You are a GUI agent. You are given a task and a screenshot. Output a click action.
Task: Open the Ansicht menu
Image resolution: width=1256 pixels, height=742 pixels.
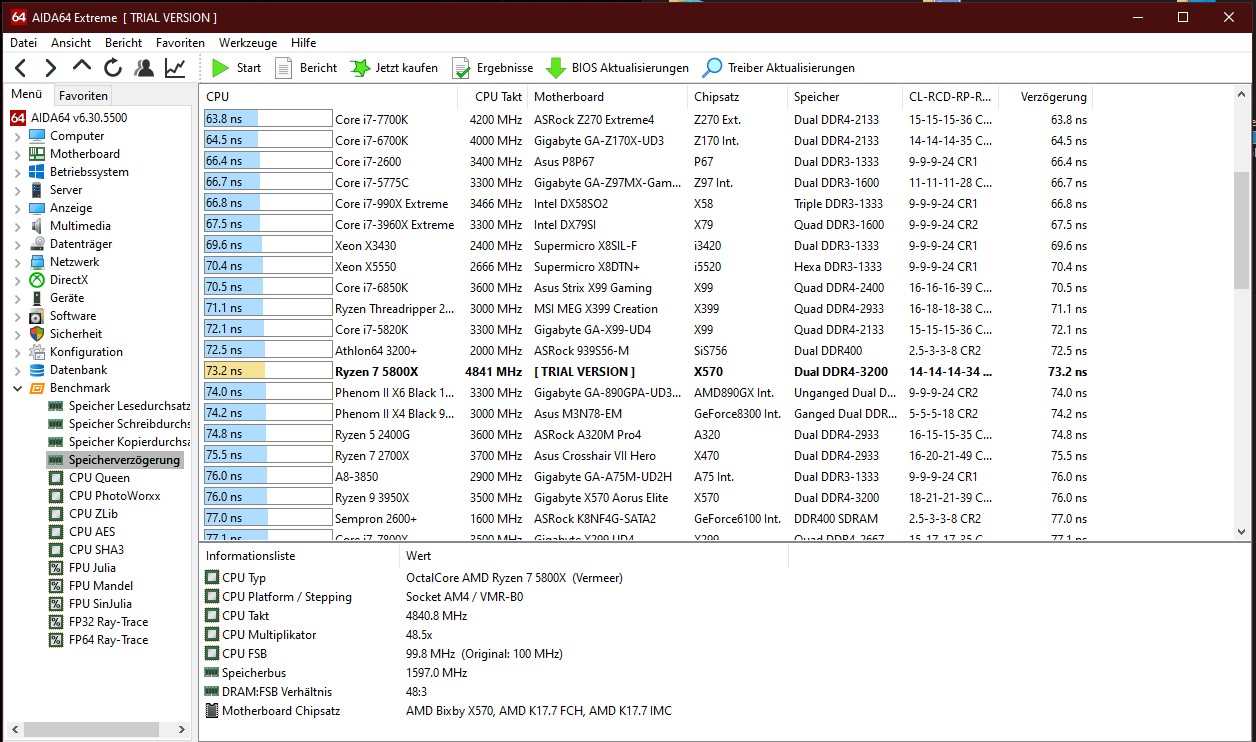[71, 43]
